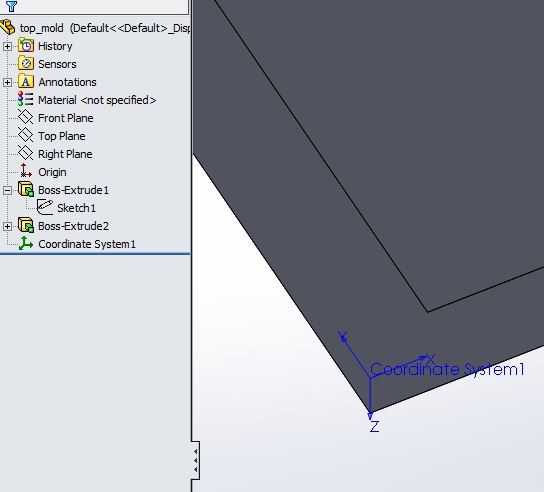
Task: Click the blue rollback bar
Action: point(95,254)
